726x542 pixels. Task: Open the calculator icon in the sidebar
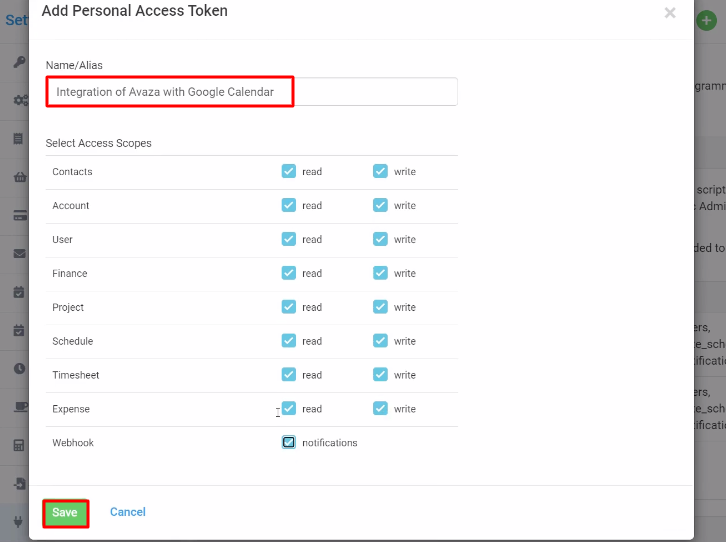click(x=19, y=445)
